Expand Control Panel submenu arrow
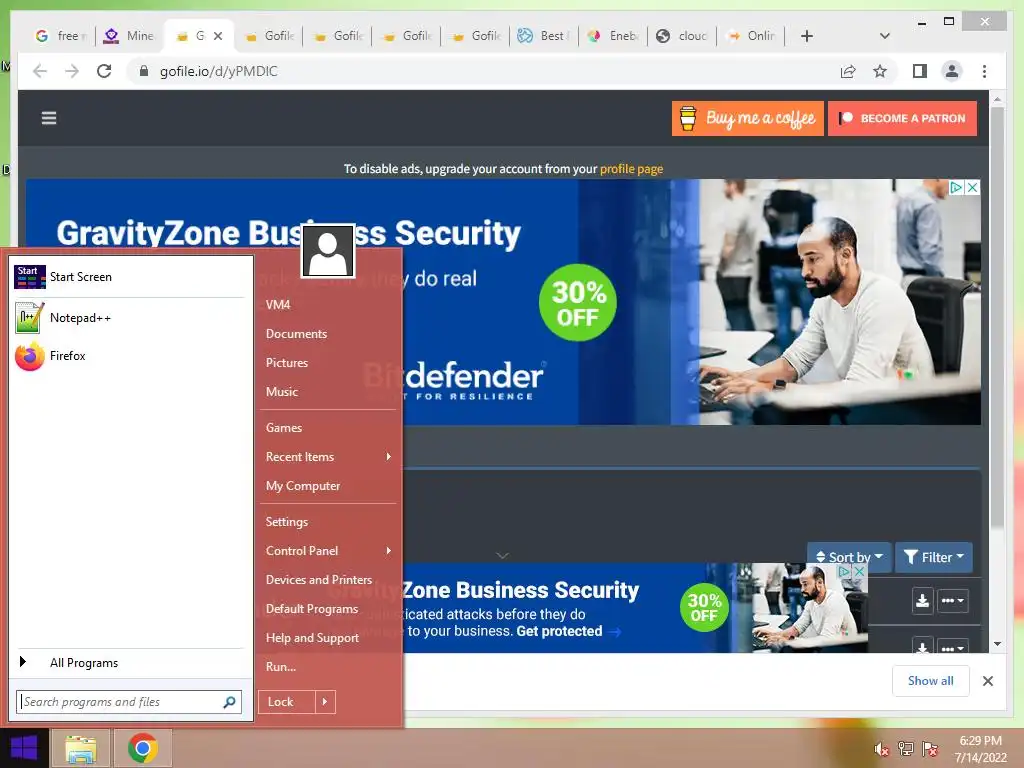Image resolution: width=1024 pixels, height=768 pixels. point(389,551)
